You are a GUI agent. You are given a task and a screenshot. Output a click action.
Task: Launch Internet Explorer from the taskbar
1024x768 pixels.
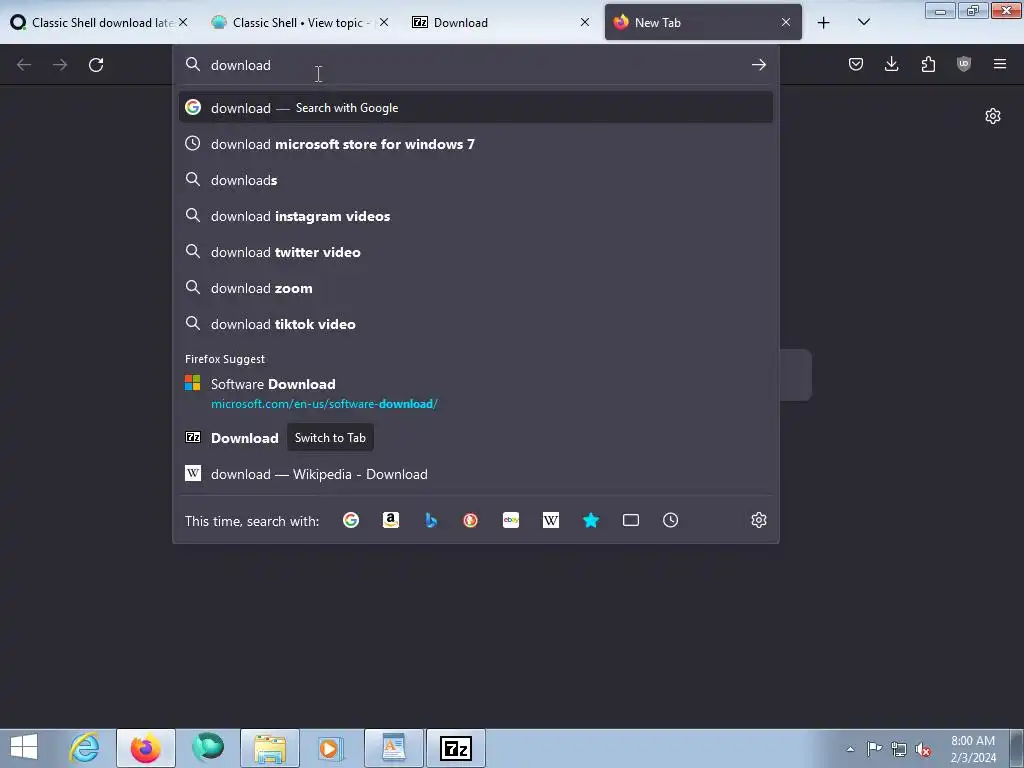84,747
